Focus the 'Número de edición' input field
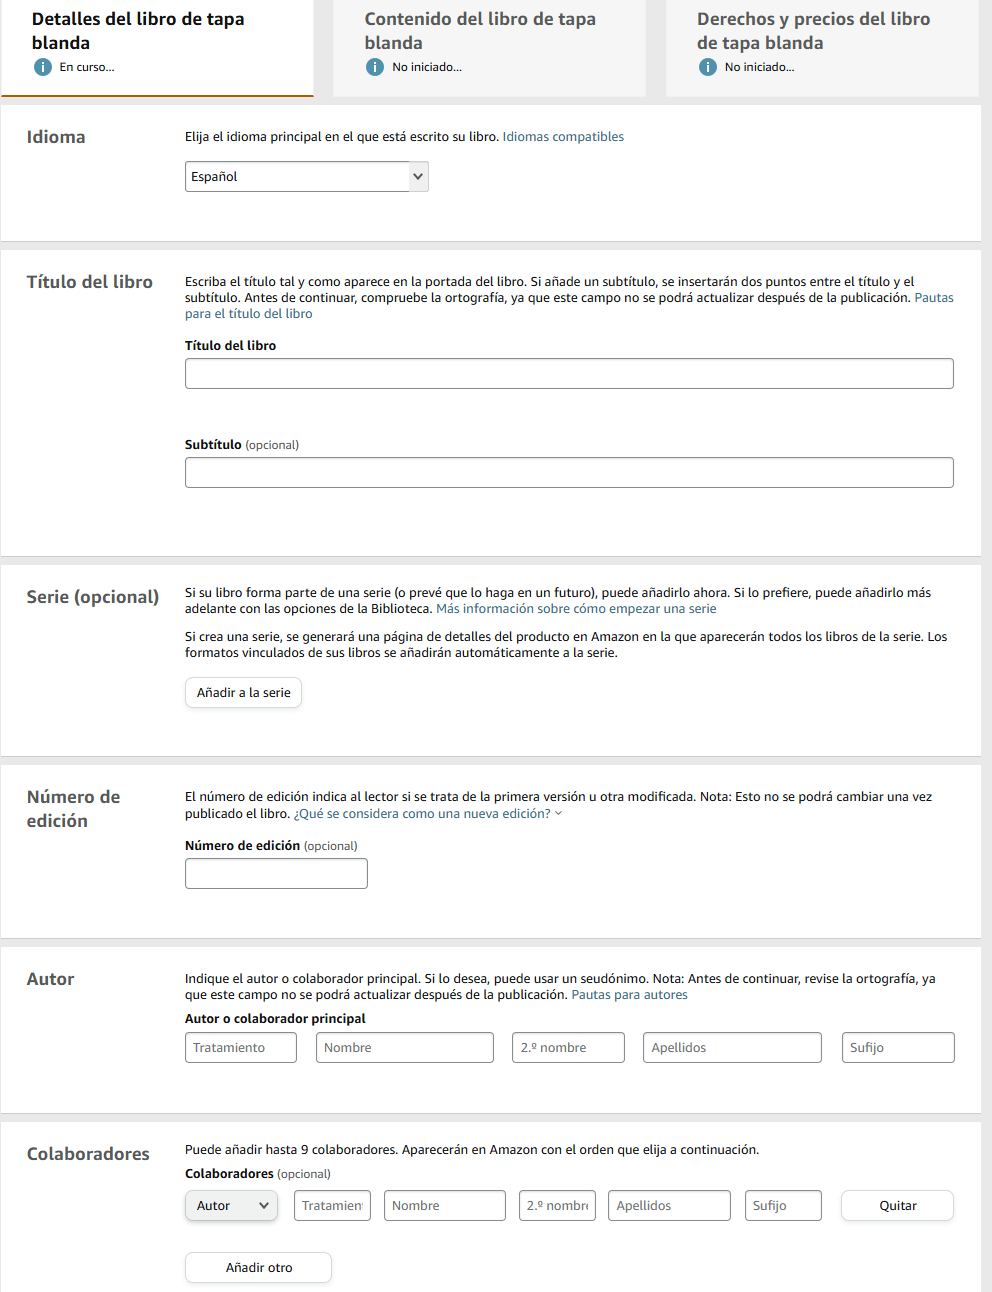The image size is (992, 1292). click(276, 874)
